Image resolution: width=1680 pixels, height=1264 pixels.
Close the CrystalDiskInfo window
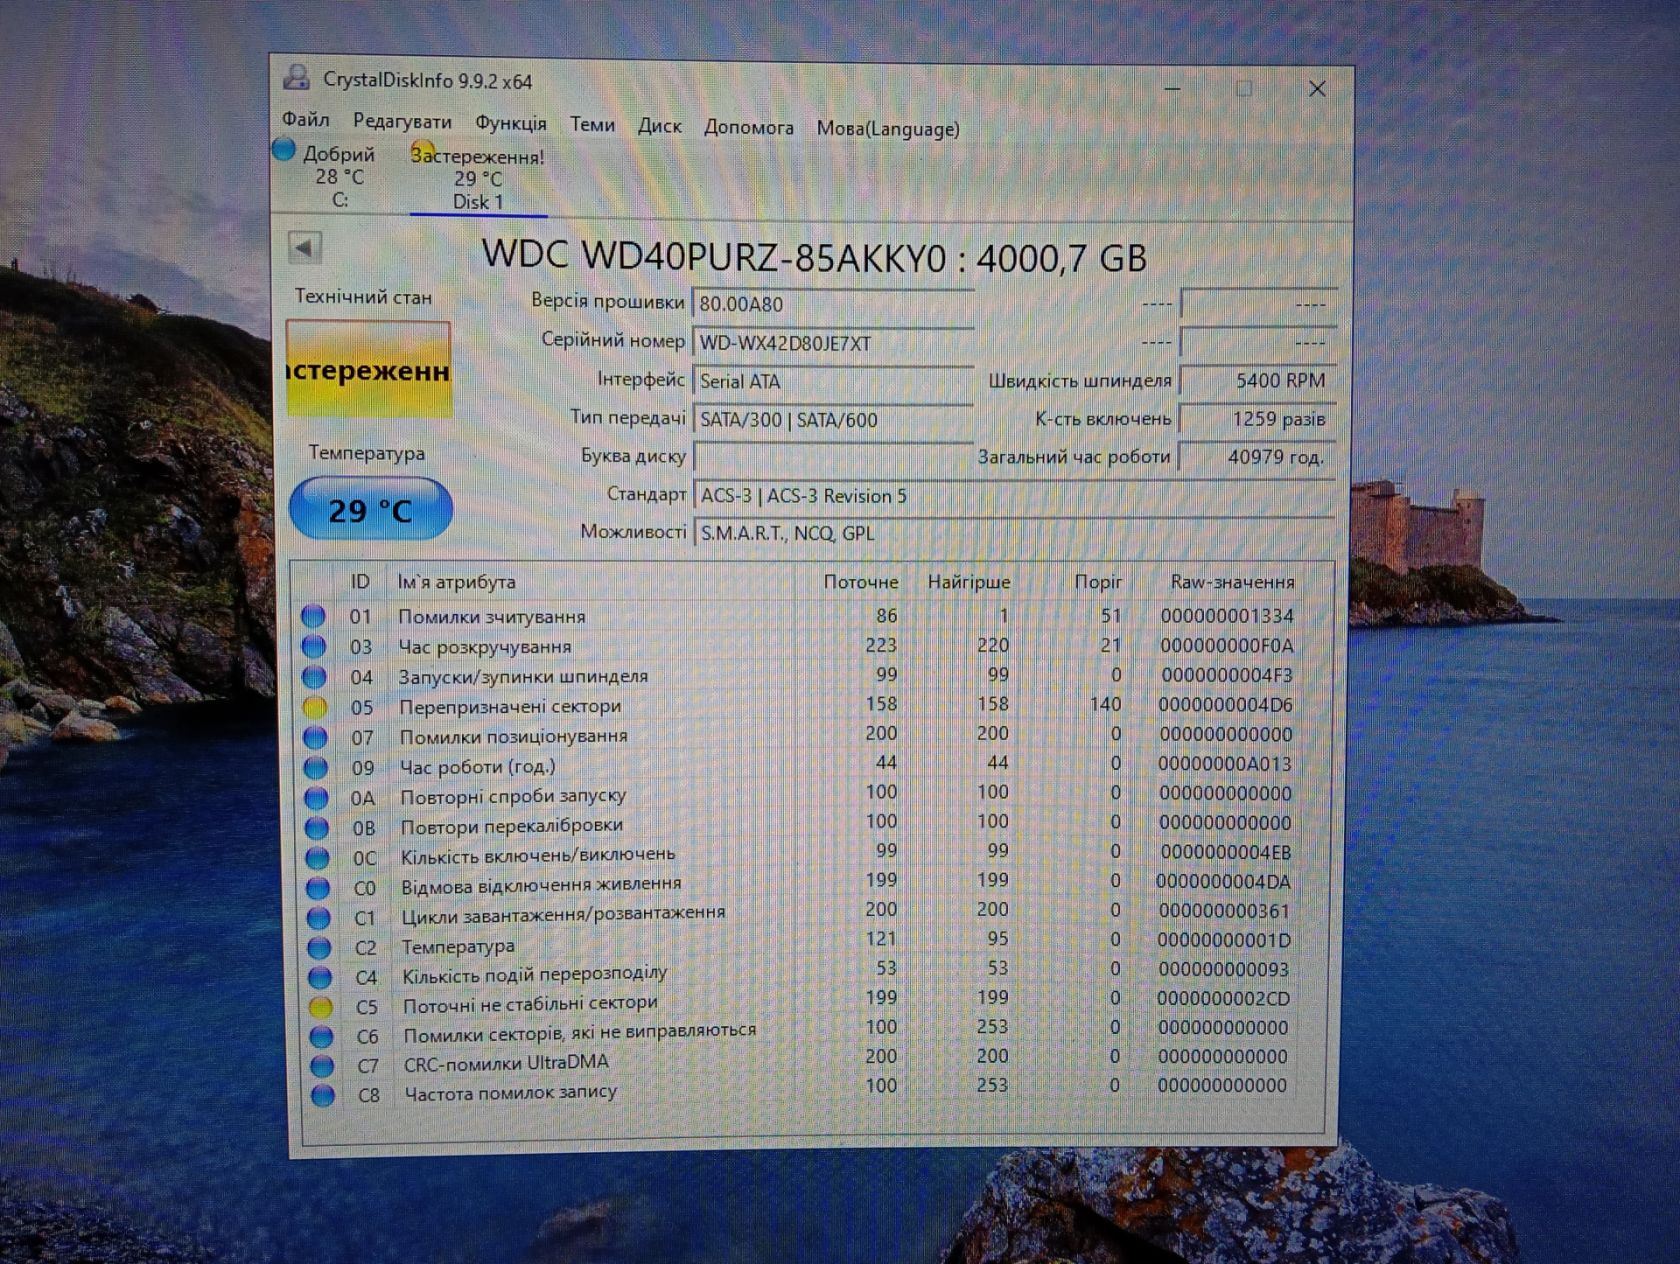[x=1318, y=89]
